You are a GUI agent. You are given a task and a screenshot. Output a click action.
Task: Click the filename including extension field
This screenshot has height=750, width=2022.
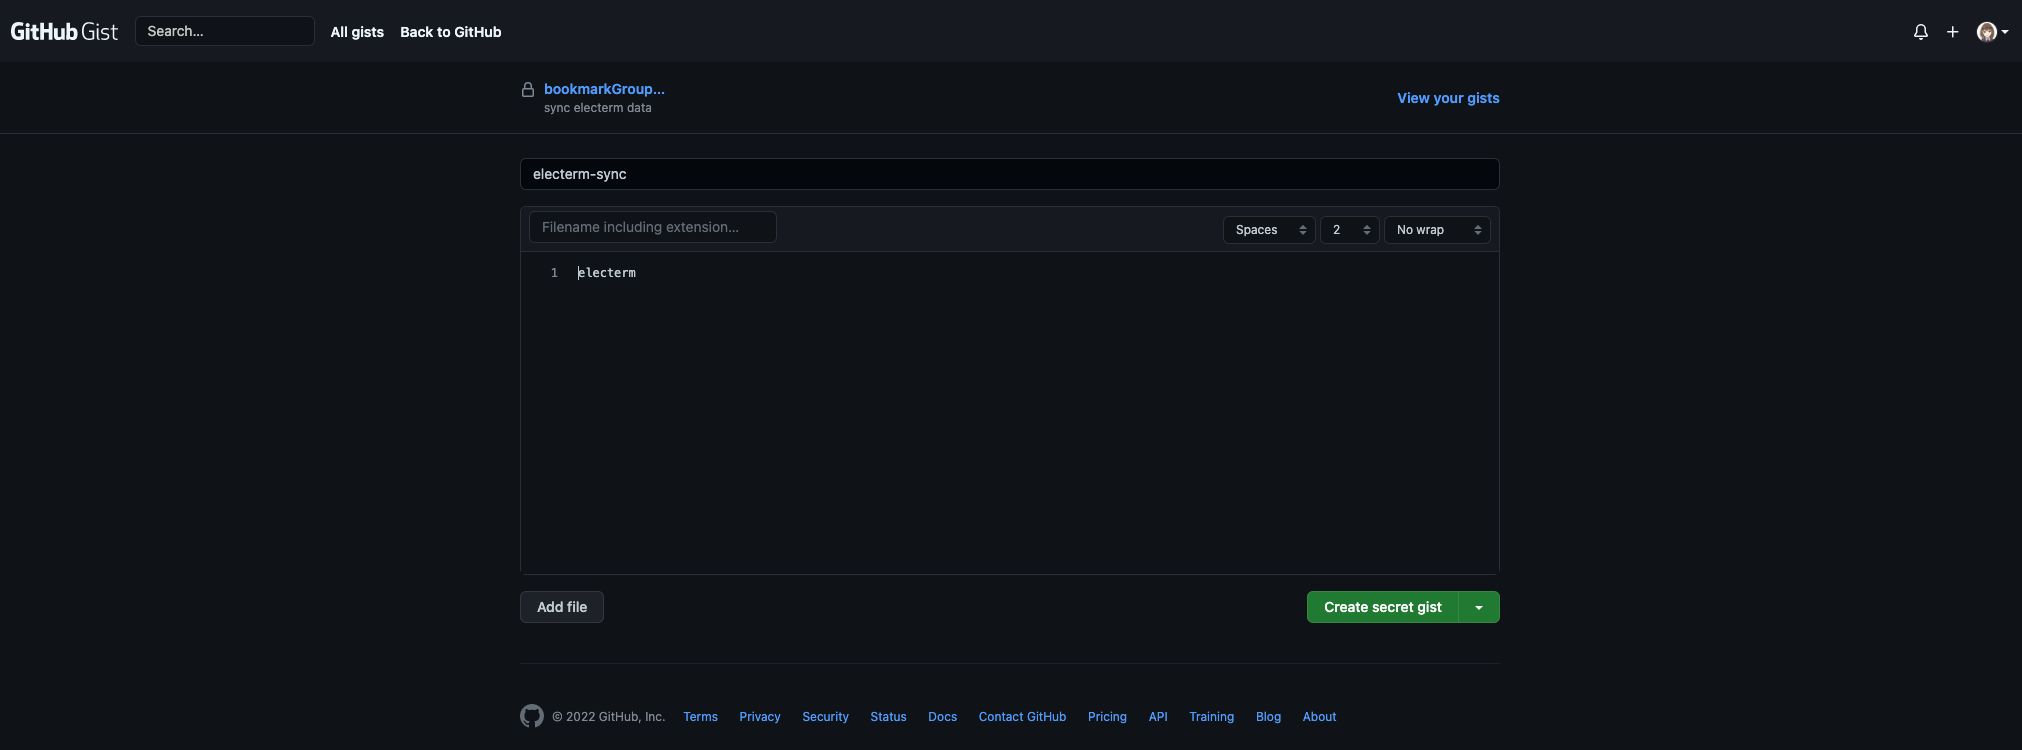pyautogui.click(x=652, y=227)
